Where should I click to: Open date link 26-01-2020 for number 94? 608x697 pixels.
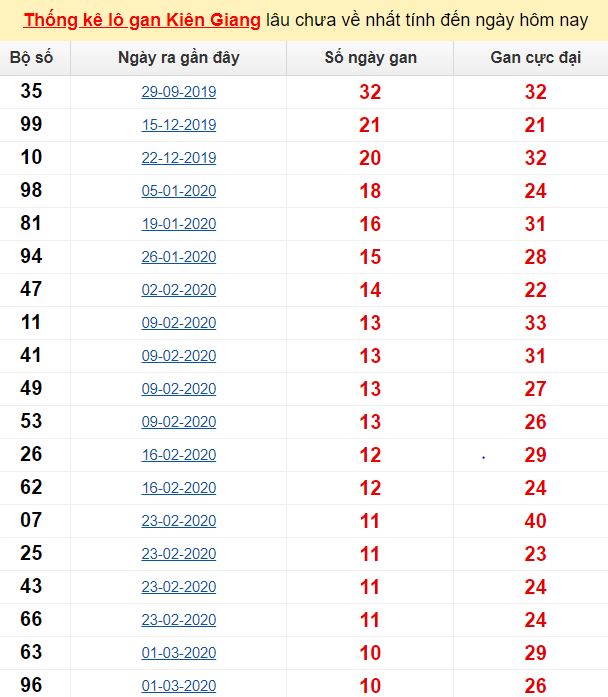point(179,256)
